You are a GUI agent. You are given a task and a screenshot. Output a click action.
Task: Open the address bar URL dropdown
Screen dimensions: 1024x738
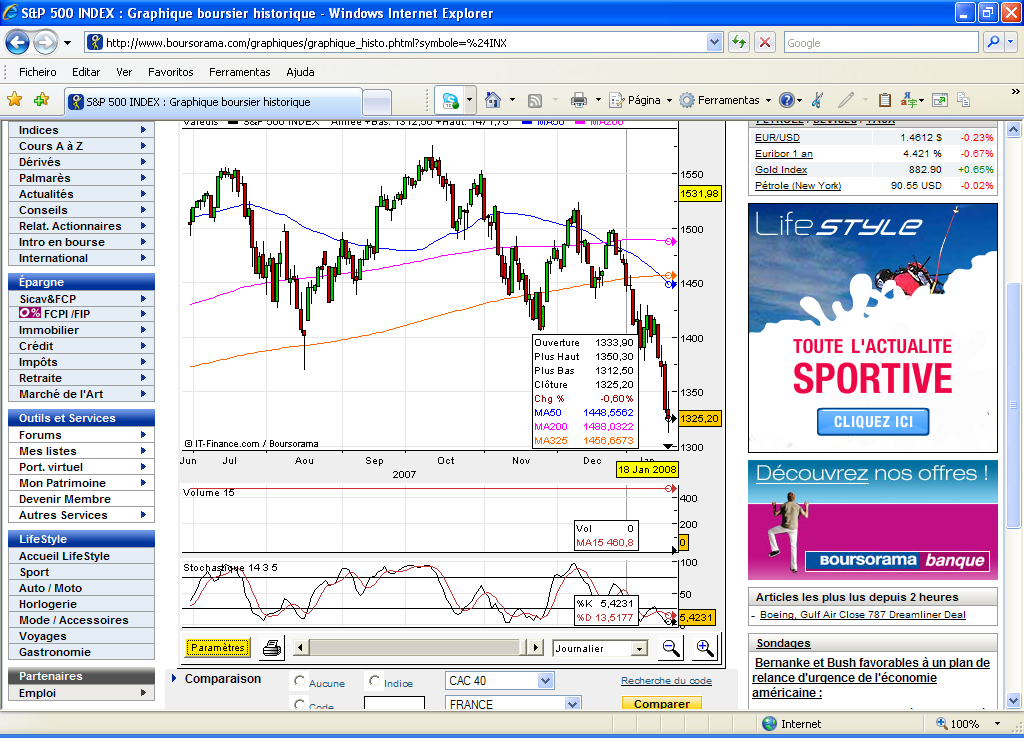coord(714,42)
